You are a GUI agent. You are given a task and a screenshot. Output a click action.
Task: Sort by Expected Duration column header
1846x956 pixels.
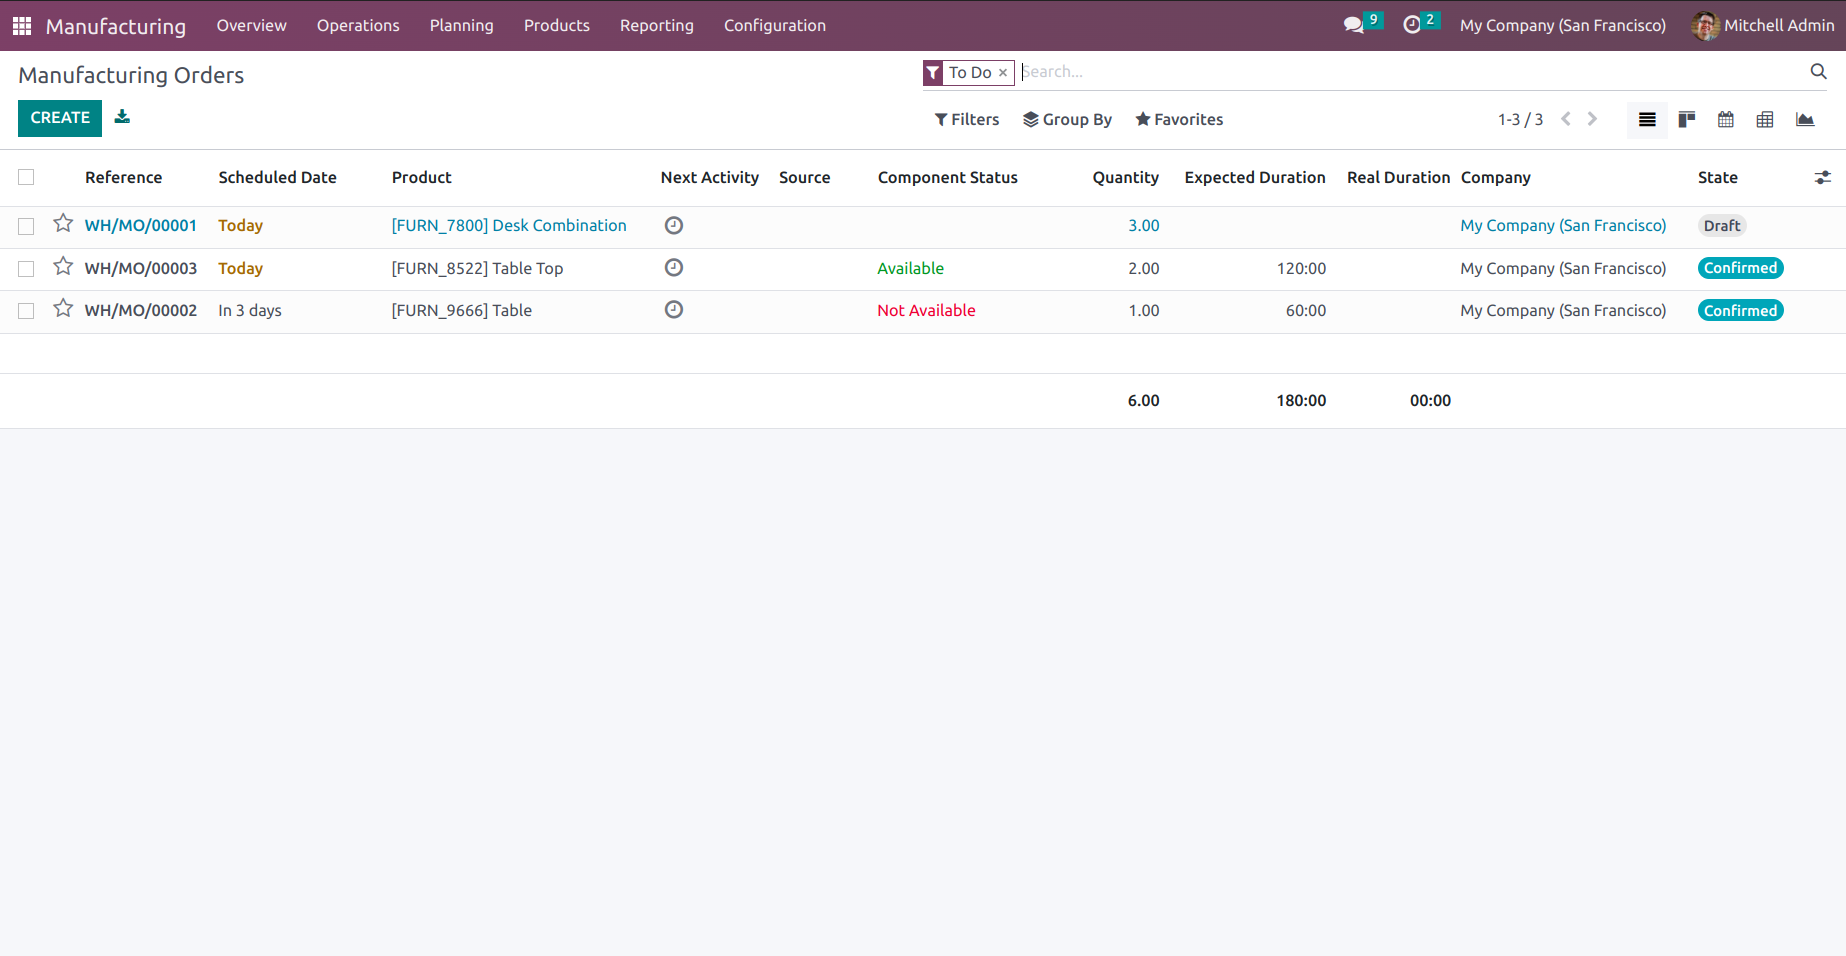[1255, 178]
